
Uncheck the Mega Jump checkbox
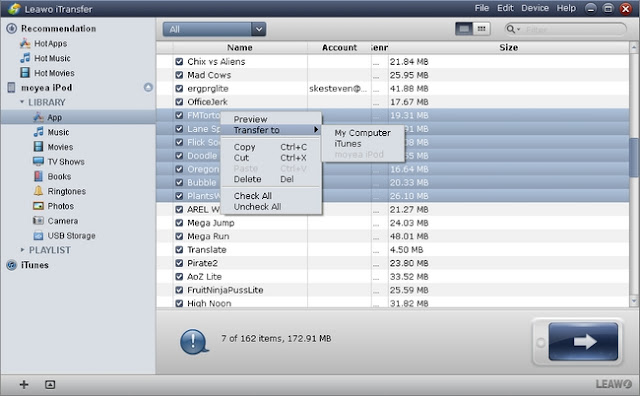tap(179, 222)
